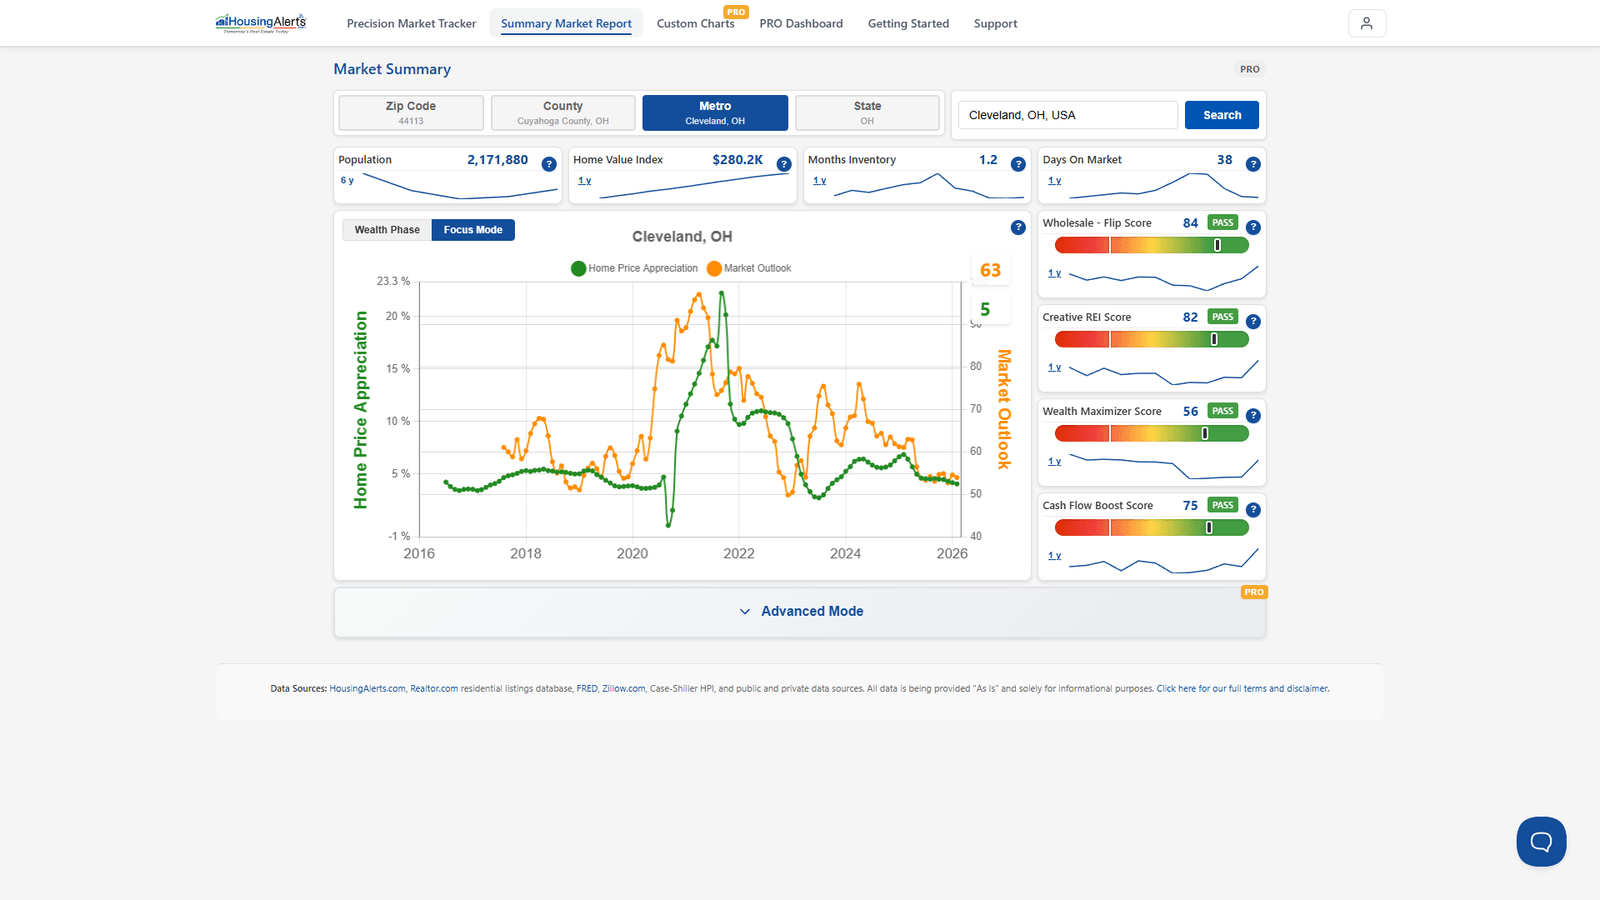Viewport: 1600px width, 900px height.
Task: Open the user account icon
Action: (x=1366, y=23)
